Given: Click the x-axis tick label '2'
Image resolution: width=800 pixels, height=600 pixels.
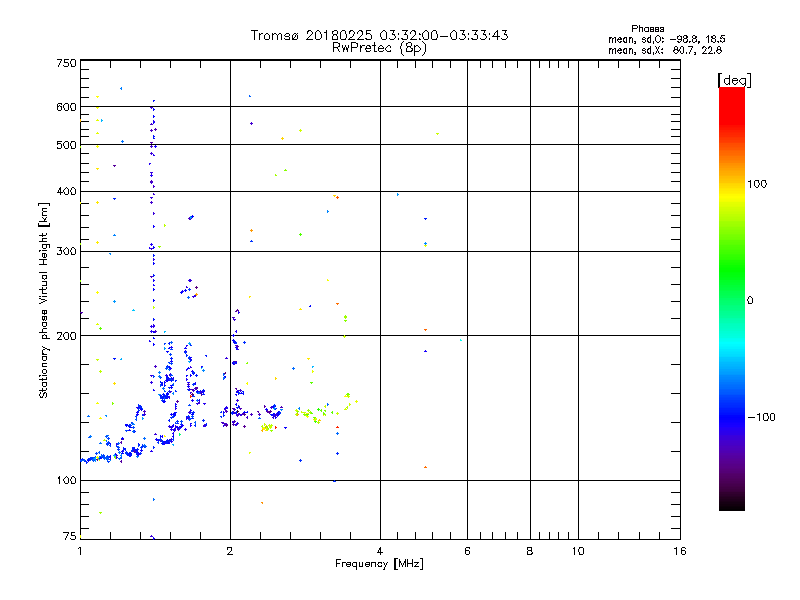Looking at the screenshot, I should click(230, 551).
